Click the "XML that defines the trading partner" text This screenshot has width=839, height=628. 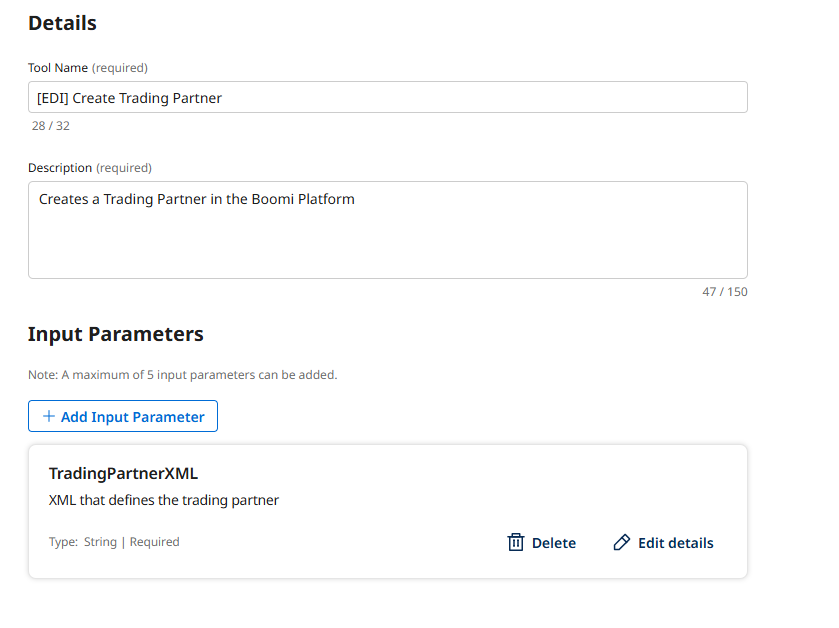click(163, 500)
